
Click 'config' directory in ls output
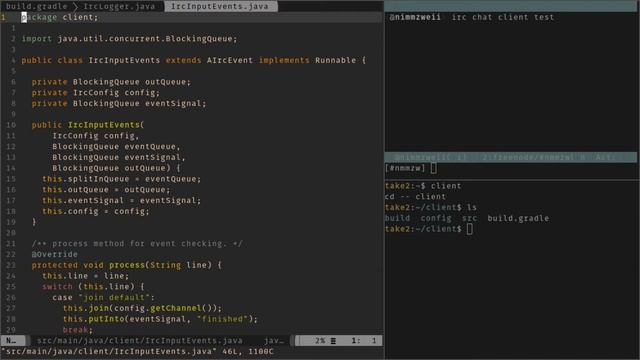click(436, 218)
